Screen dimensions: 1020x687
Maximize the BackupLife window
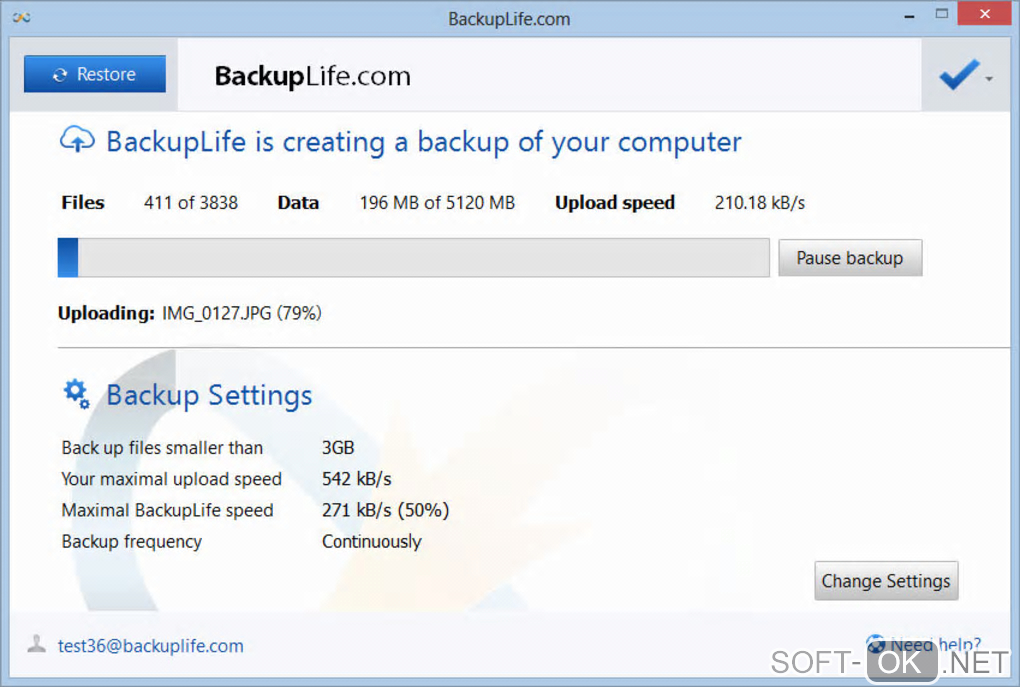(940, 14)
